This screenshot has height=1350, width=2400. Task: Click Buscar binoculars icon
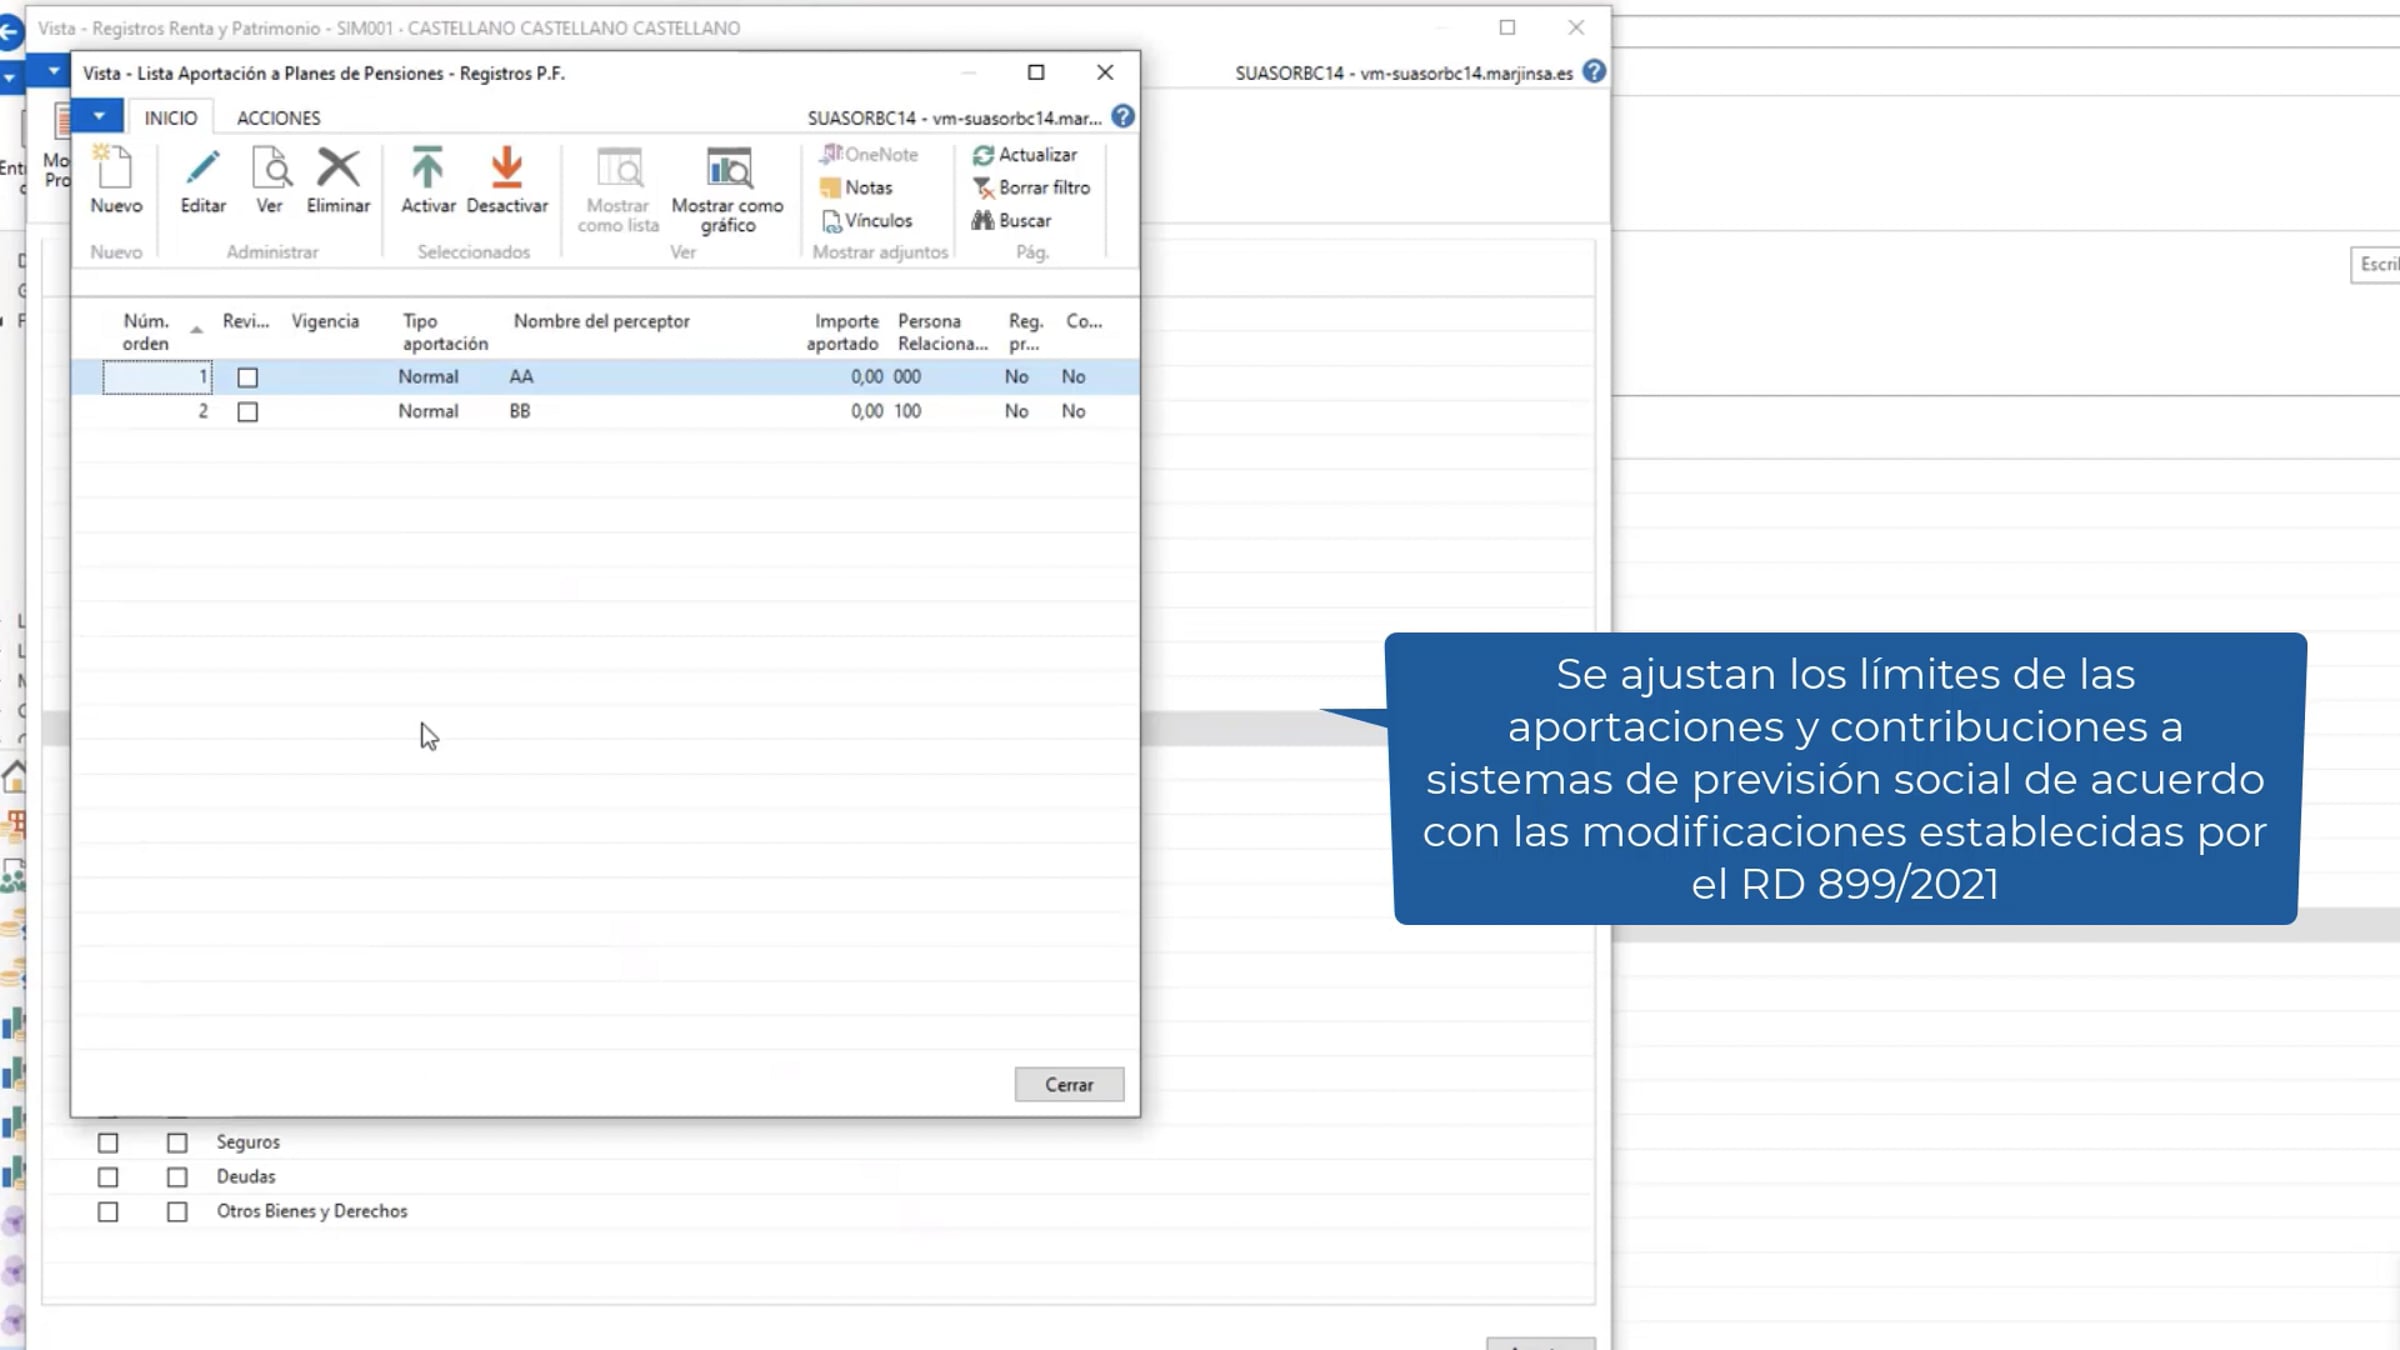click(982, 220)
